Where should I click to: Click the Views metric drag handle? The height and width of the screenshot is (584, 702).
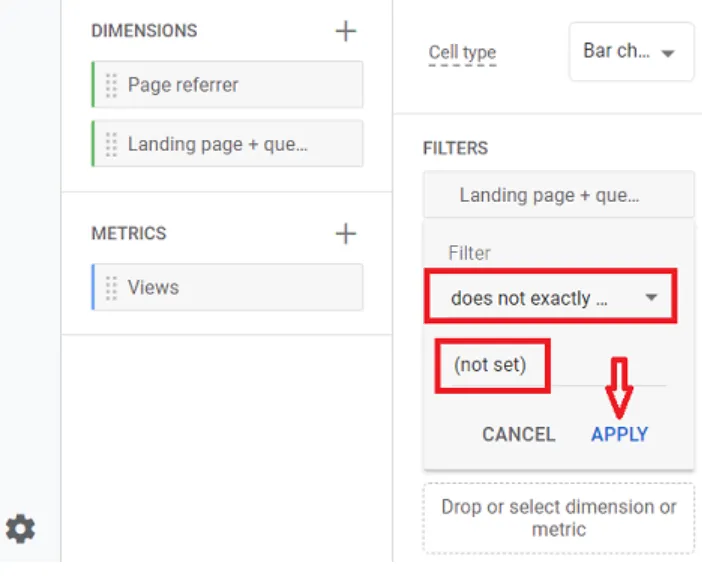[x=111, y=288]
